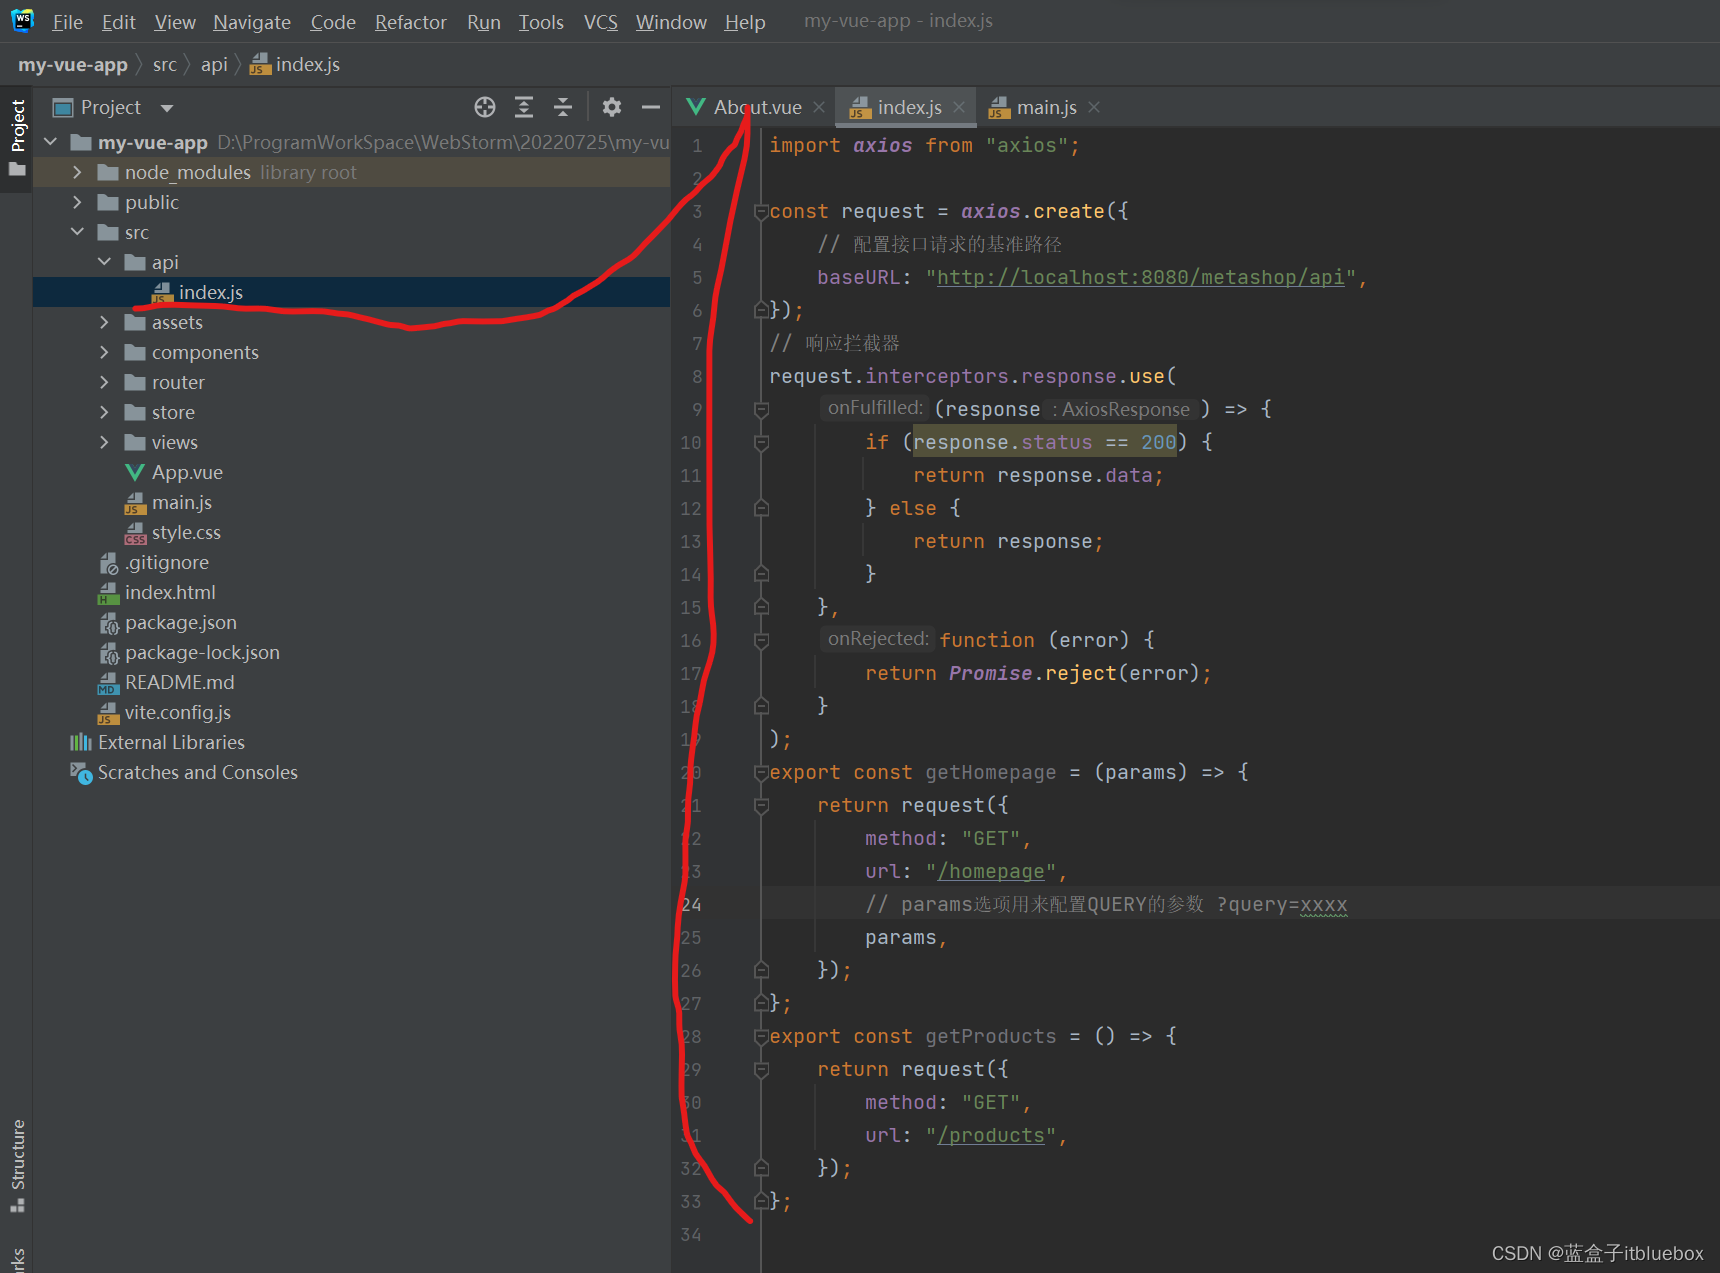Viewport: 1720px width, 1273px height.
Task: Collapse the api folder
Action: [x=104, y=262]
